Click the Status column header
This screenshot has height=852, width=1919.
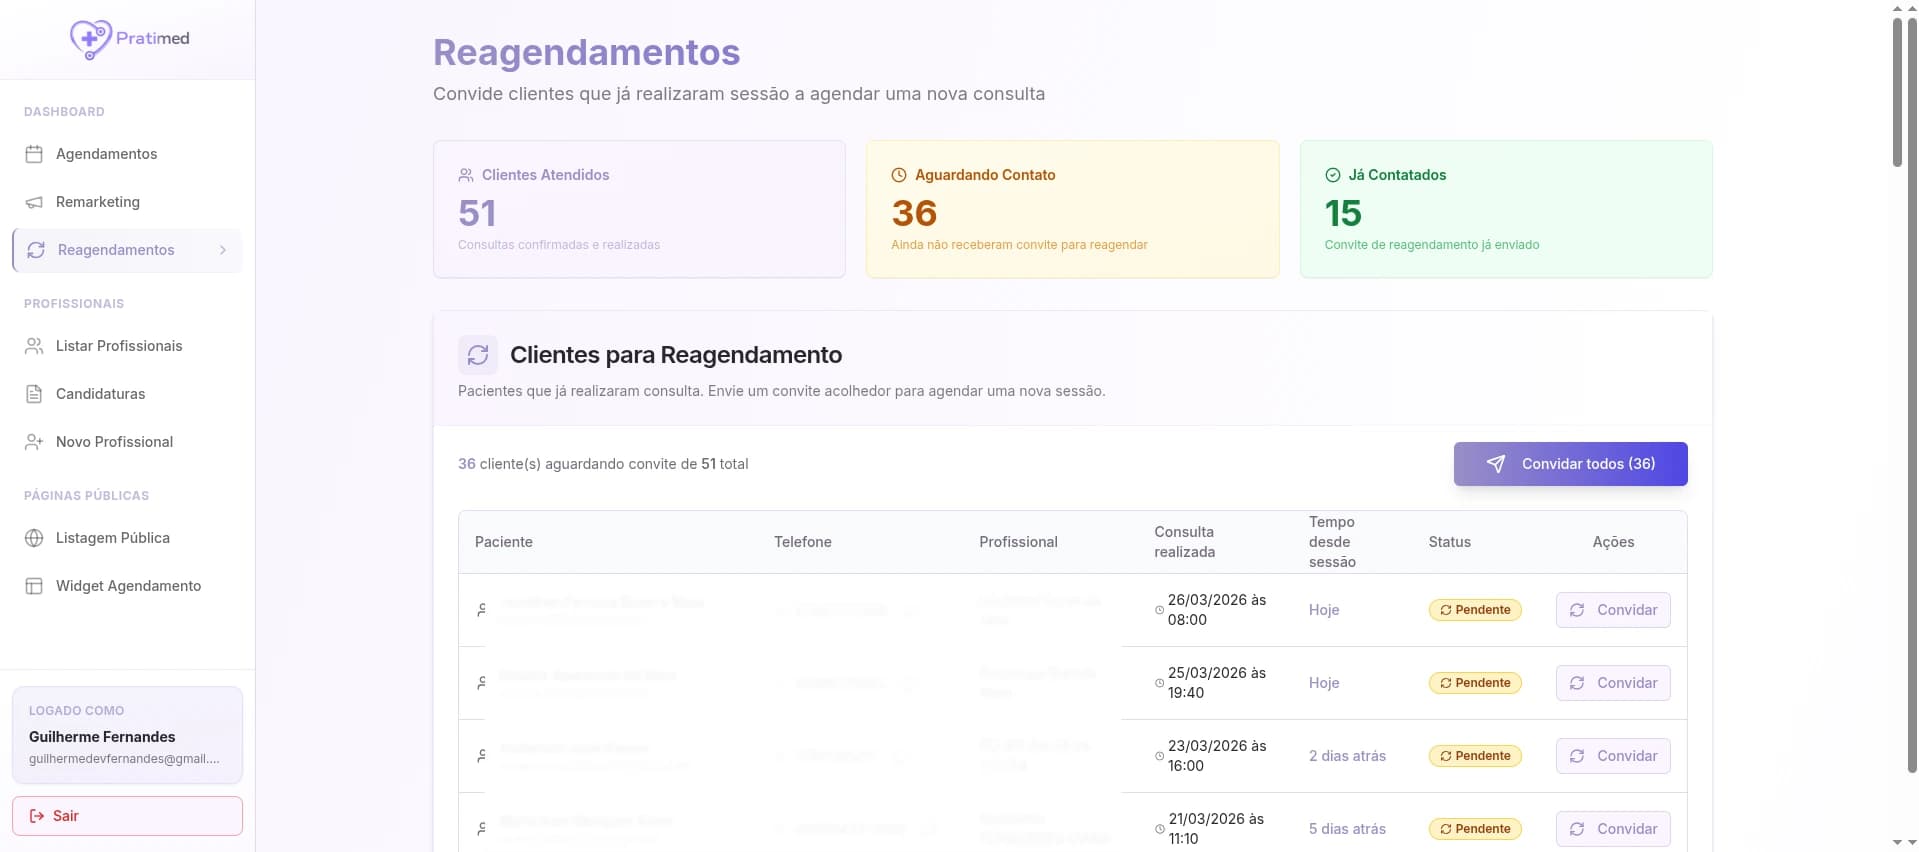point(1450,542)
